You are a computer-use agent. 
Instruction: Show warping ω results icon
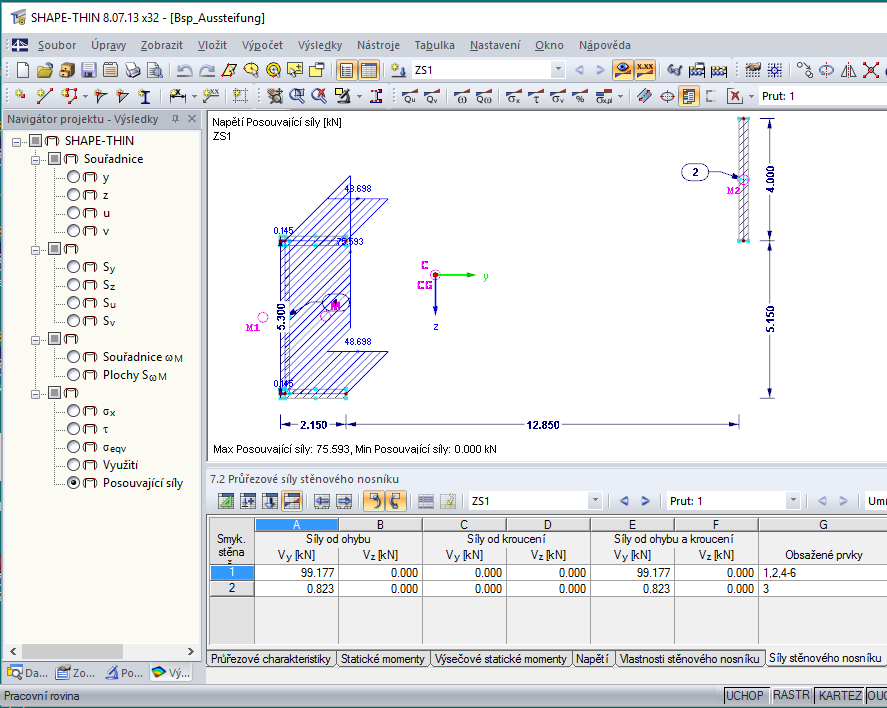point(462,96)
